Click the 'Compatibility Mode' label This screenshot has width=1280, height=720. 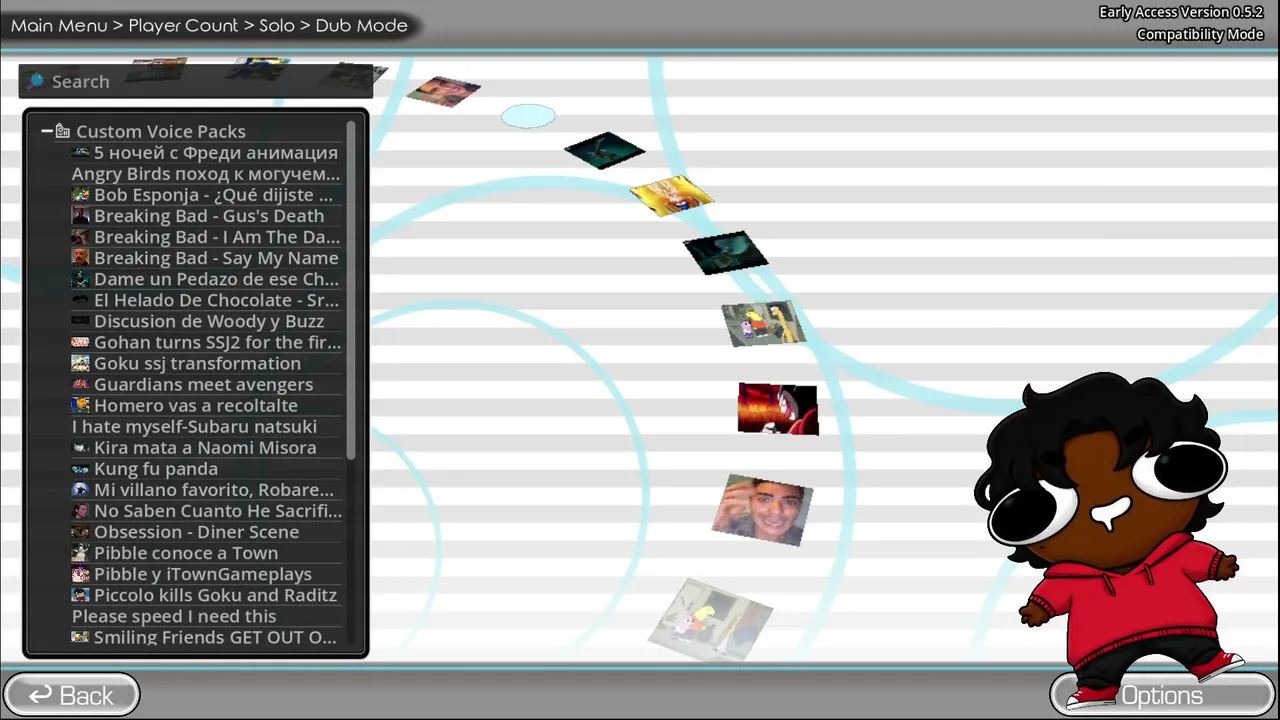click(x=1200, y=34)
